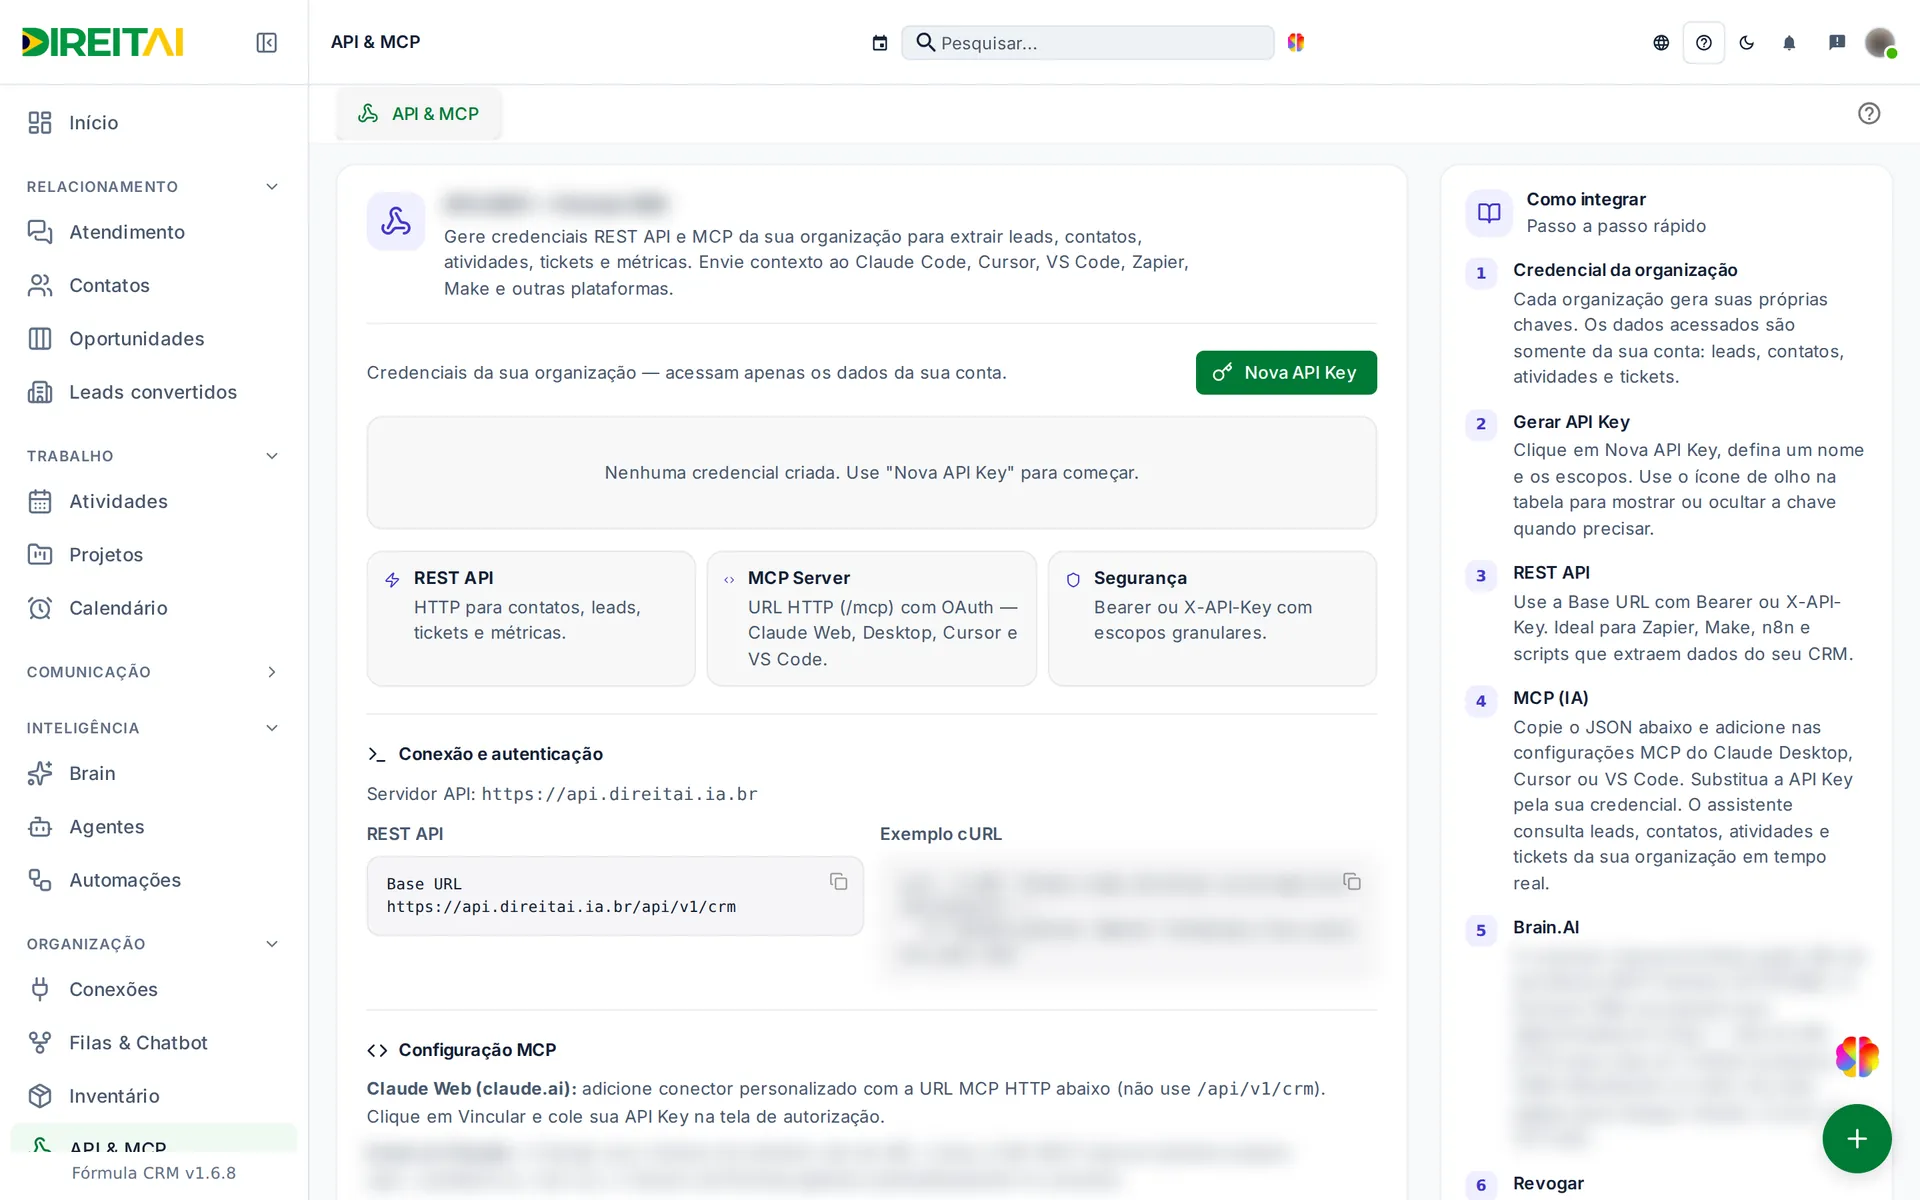Focus the Pesquisar search field
Screen dimensions: 1920x1200
coord(1088,43)
